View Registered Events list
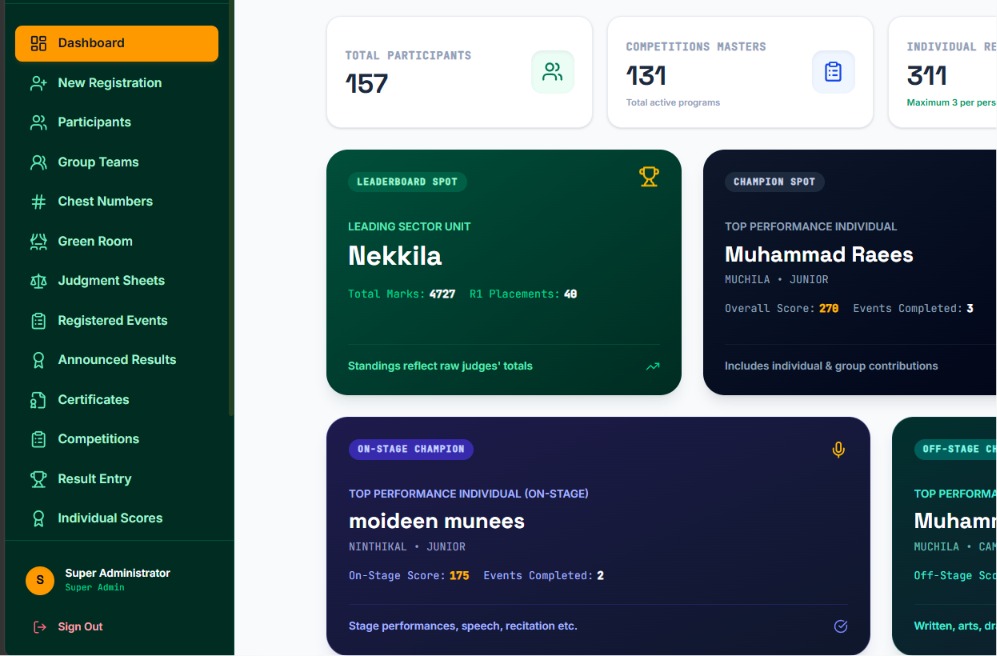 pyautogui.click(x=116, y=321)
